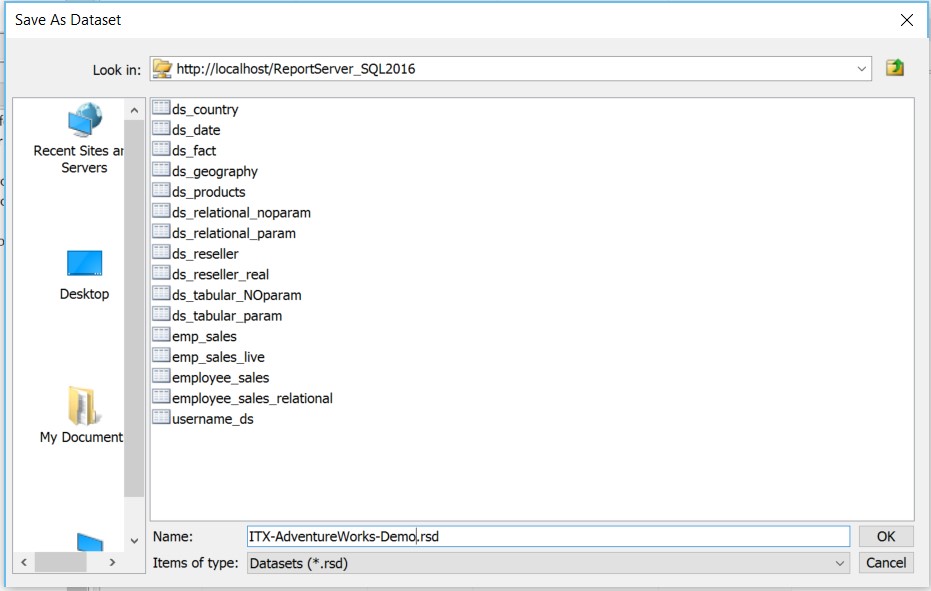This screenshot has height=591, width=931.
Task: Select the ds_products file name
Action: (x=208, y=192)
